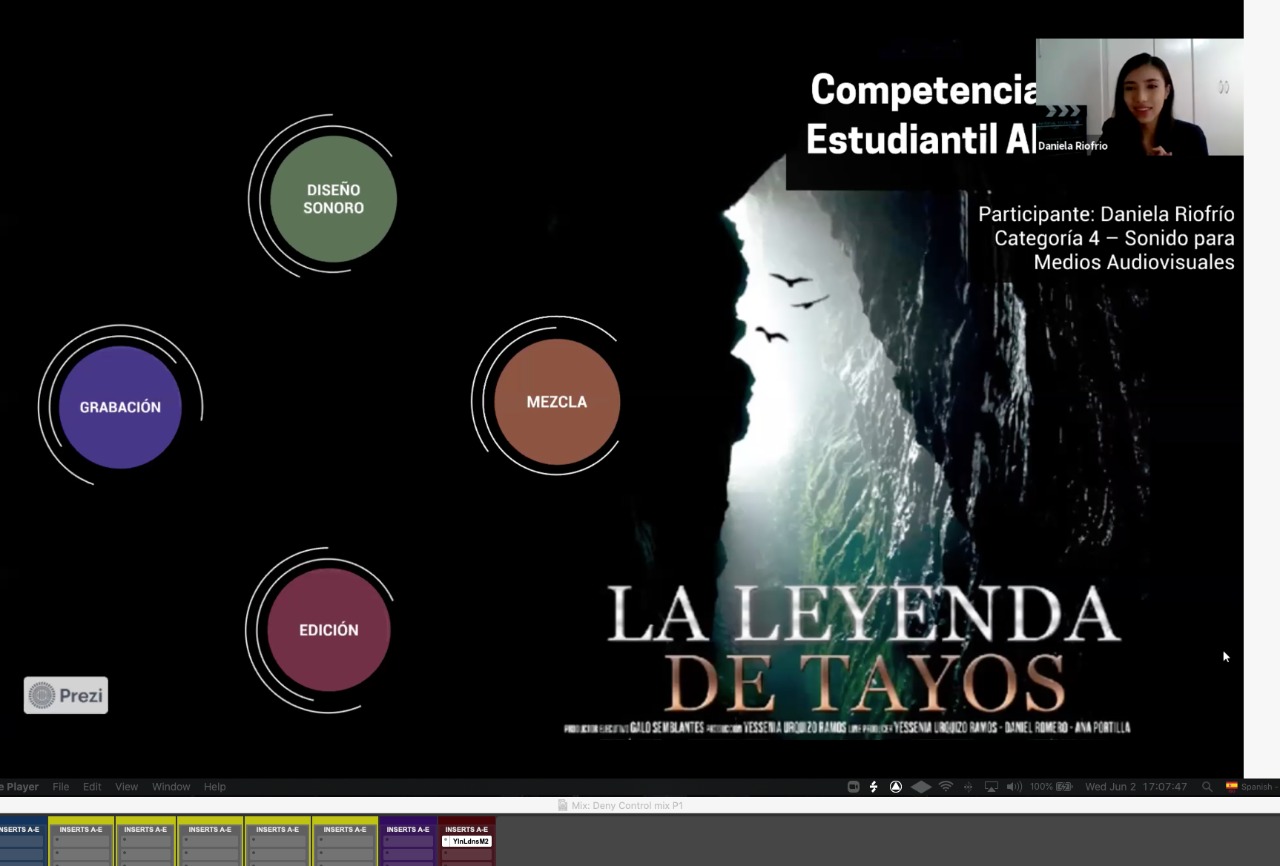Click the battery status icon
The height and width of the screenshot is (866, 1280).
pos(1064,787)
